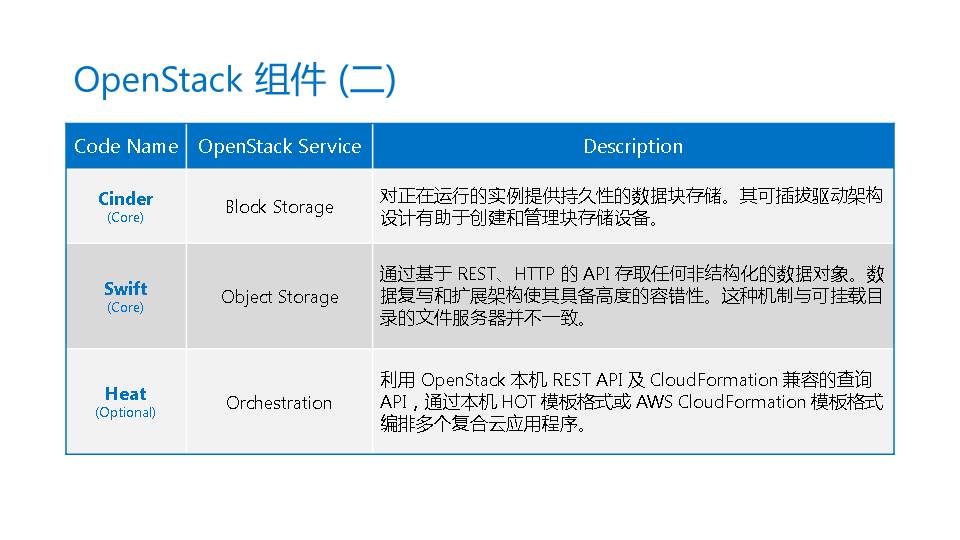Click the "Orchestration" service cell
960x540 pixels.
(x=279, y=403)
